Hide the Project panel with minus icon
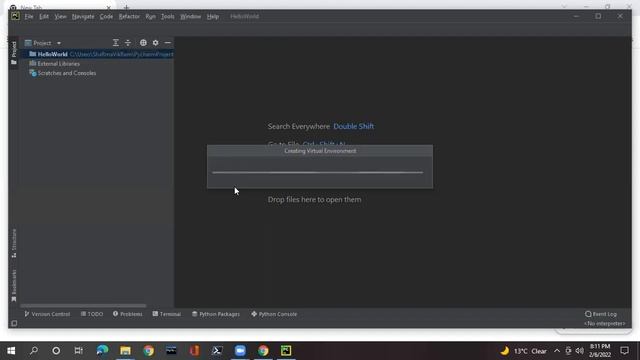640x360 pixels. pos(168,43)
